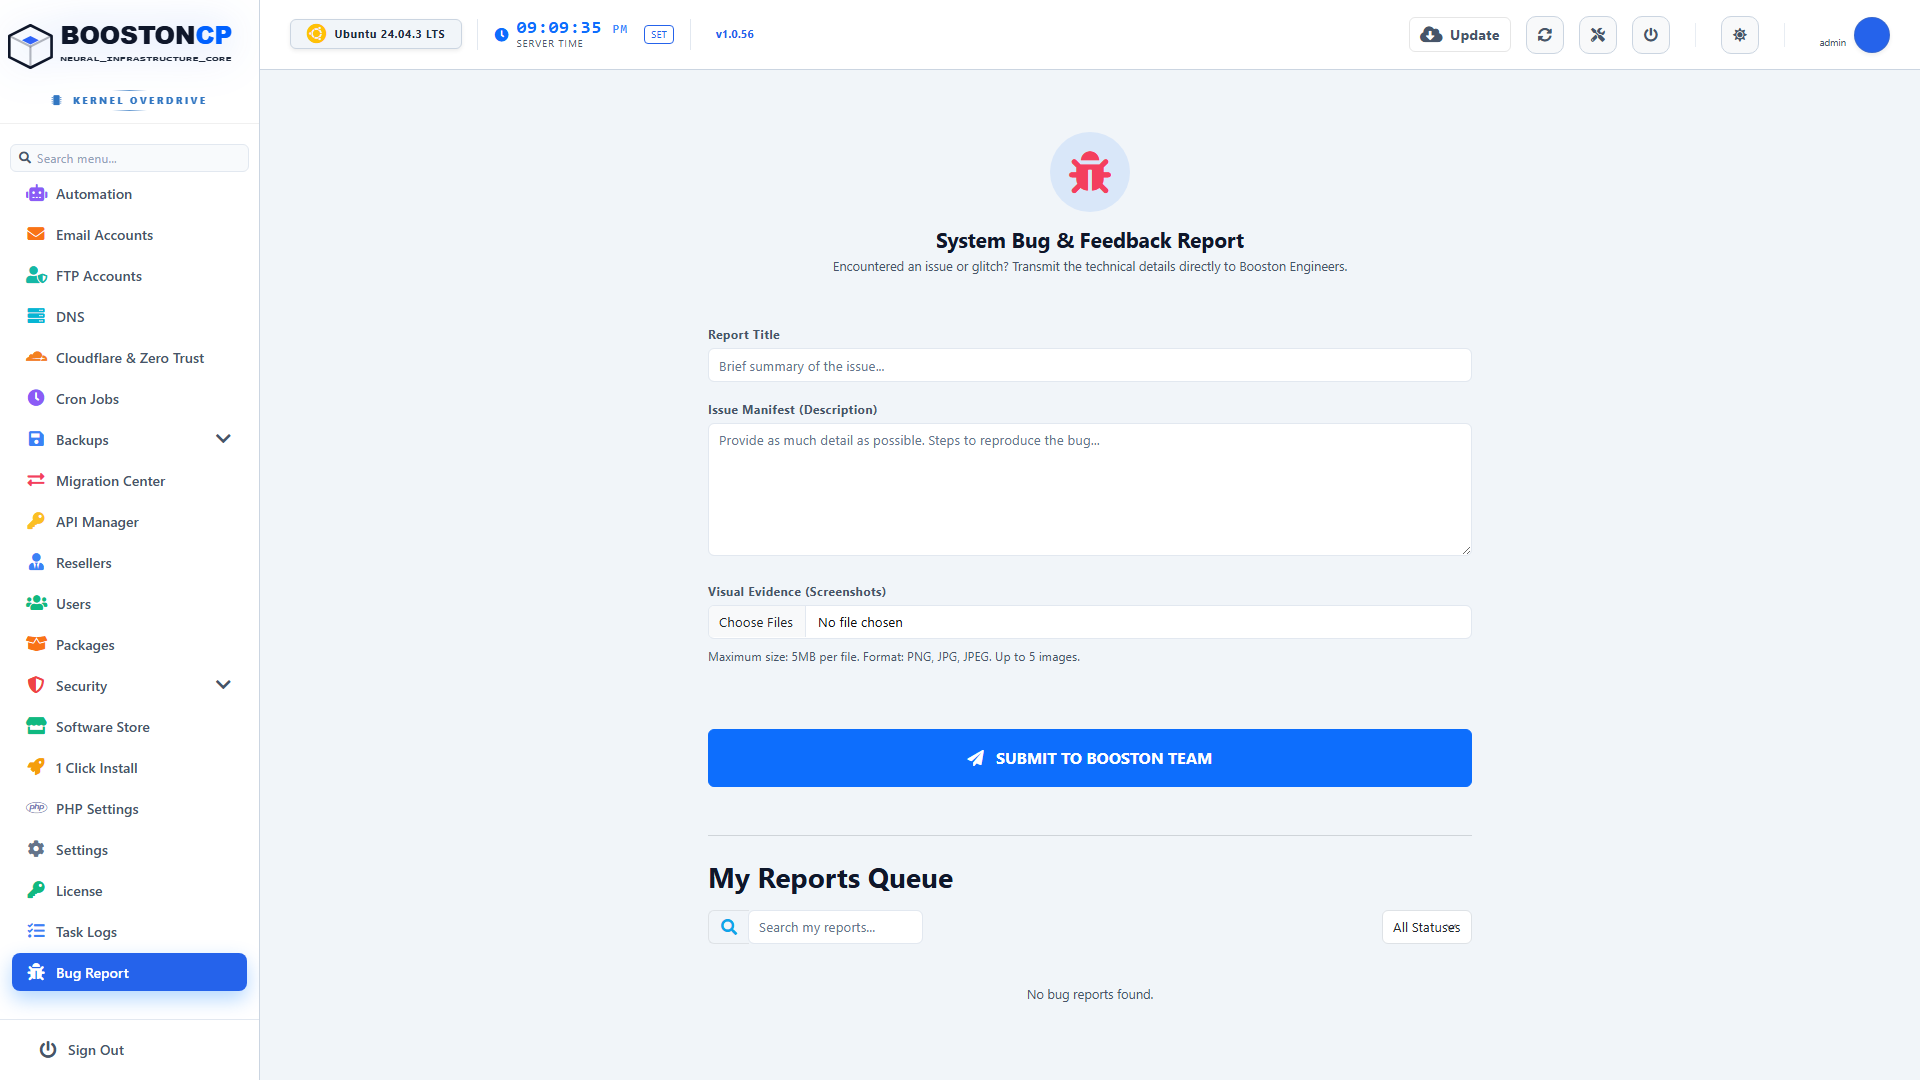Viewport: 1920px width, 1080px height.
Task: Open Users in sidebar
Action: [129, 604]
